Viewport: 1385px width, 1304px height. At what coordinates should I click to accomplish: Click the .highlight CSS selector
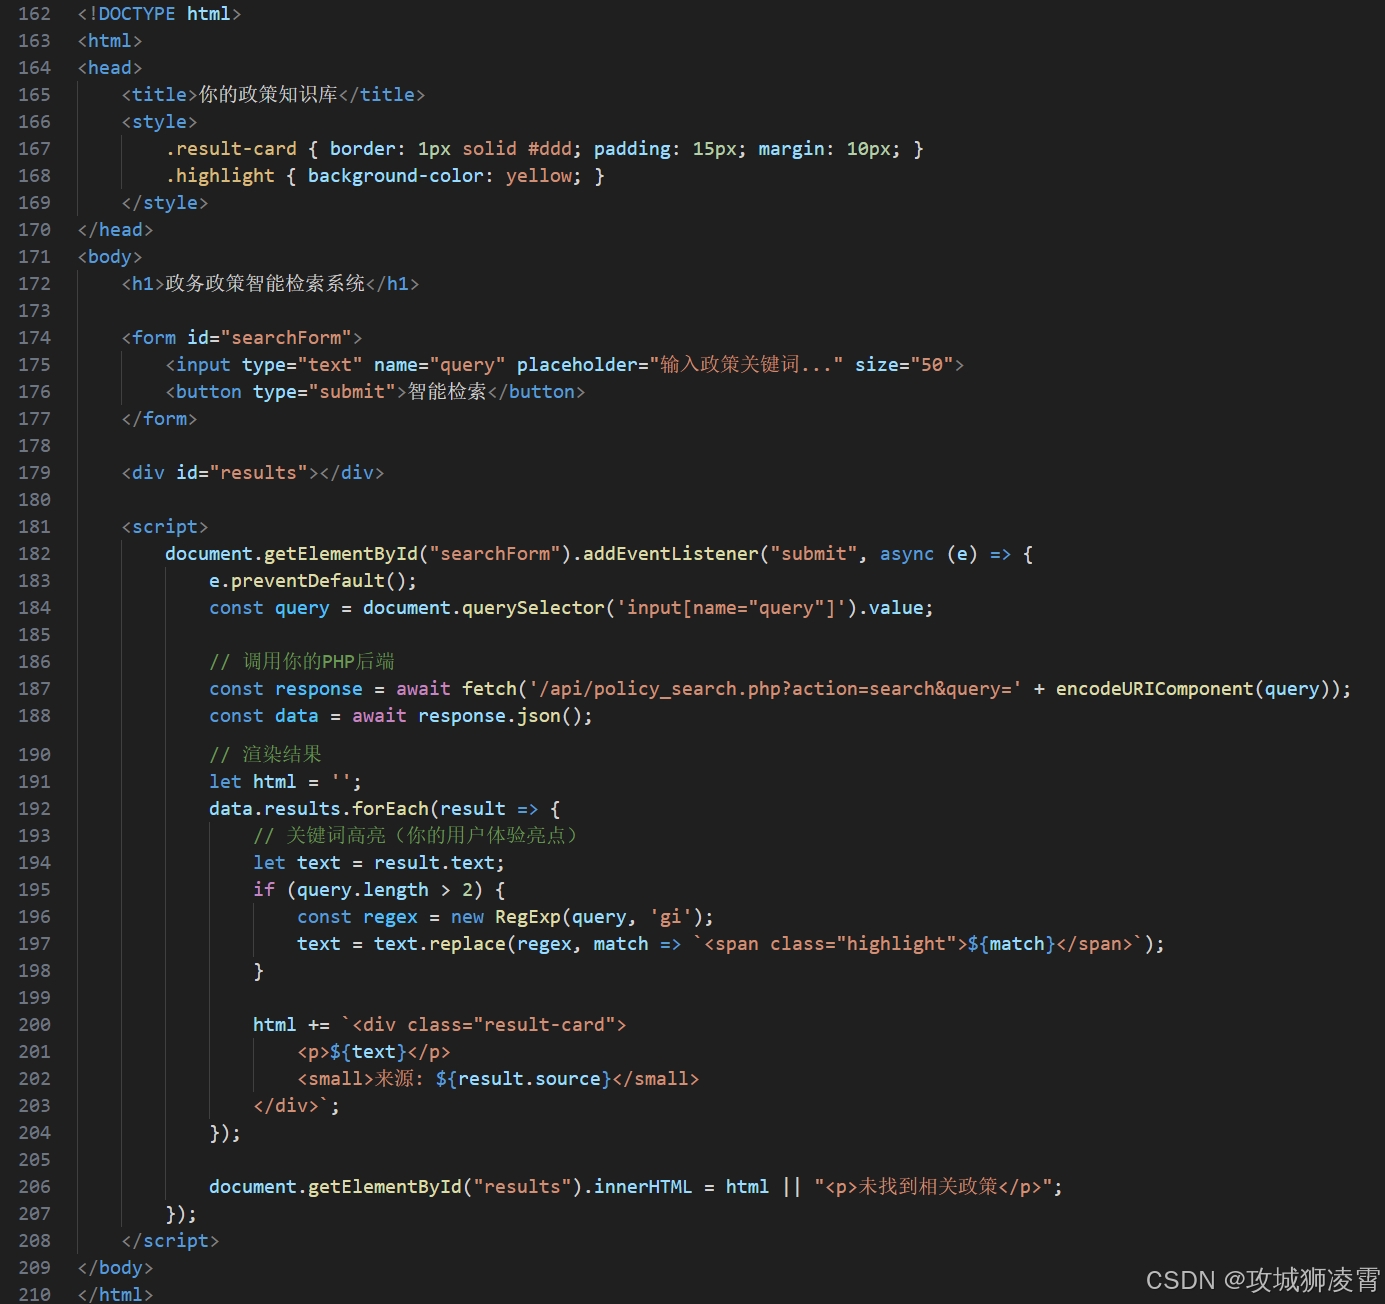pos(220,176)
